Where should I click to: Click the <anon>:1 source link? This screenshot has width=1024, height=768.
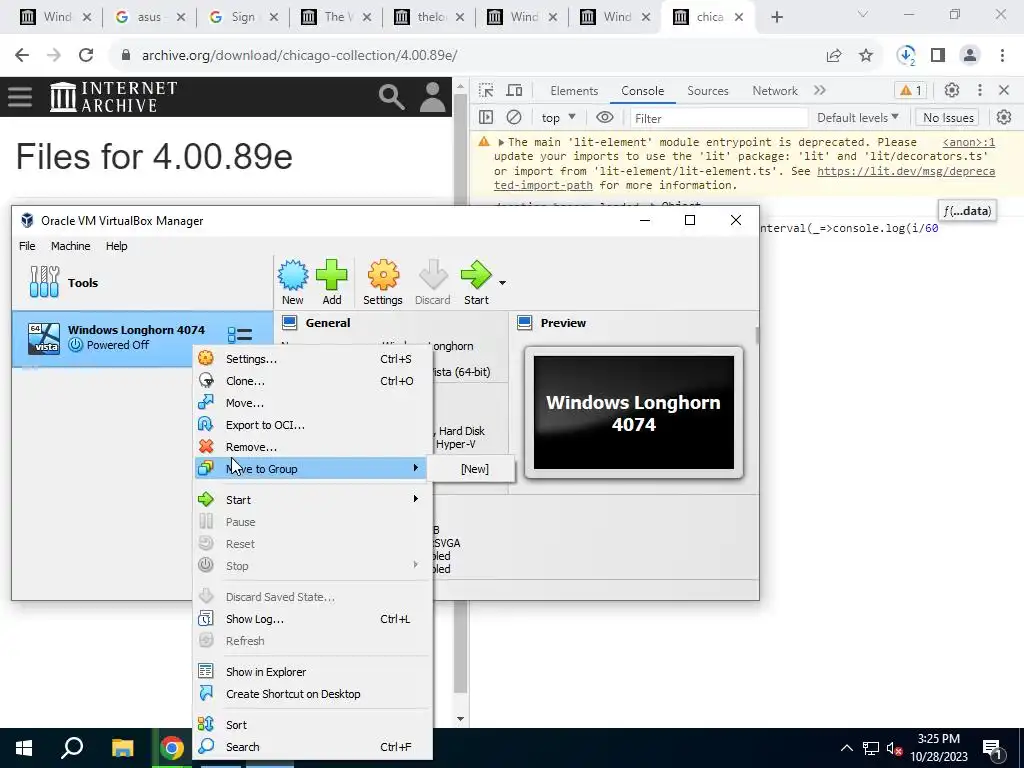[x=968, y=142]
